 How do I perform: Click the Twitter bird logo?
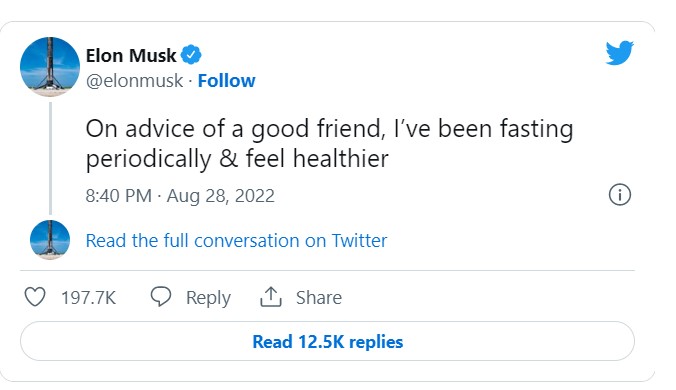point(620,53)
